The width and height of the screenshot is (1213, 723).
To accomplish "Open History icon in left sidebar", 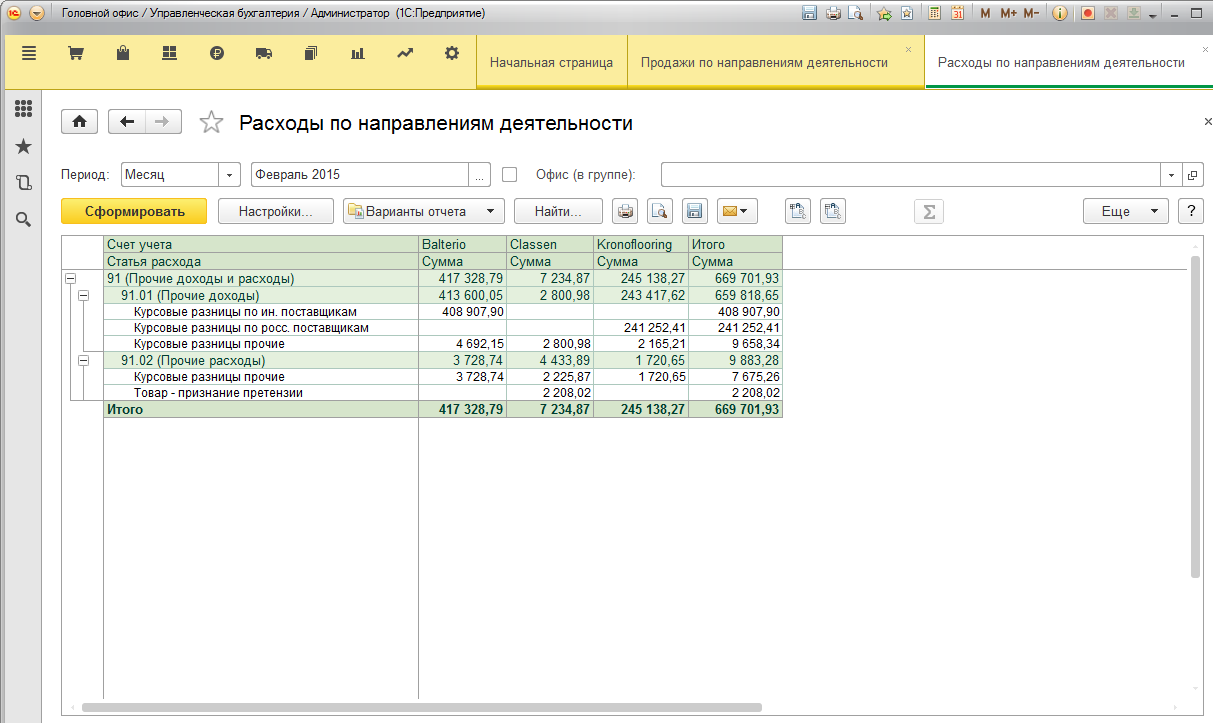I will click(x=23, y=183).
